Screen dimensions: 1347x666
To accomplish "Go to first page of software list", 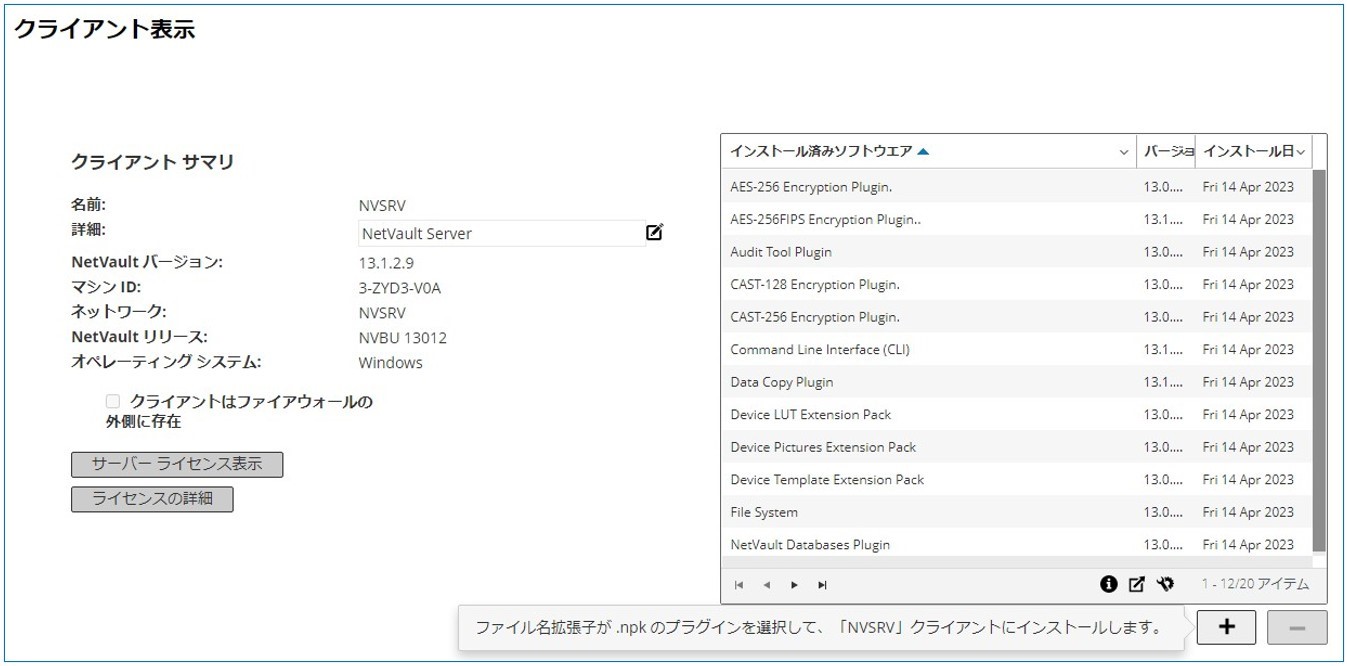I will 739,585.
